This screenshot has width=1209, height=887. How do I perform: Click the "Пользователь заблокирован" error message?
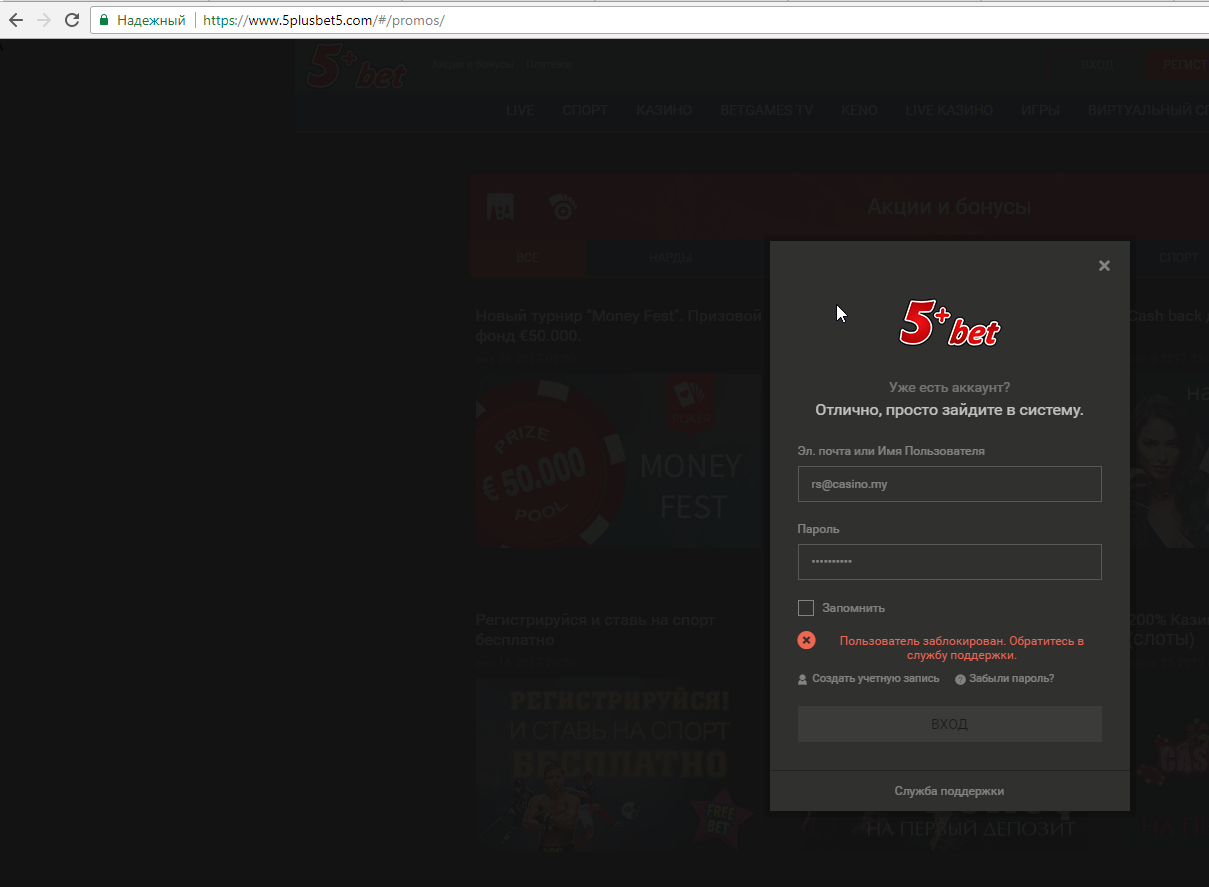coord(962,648)
